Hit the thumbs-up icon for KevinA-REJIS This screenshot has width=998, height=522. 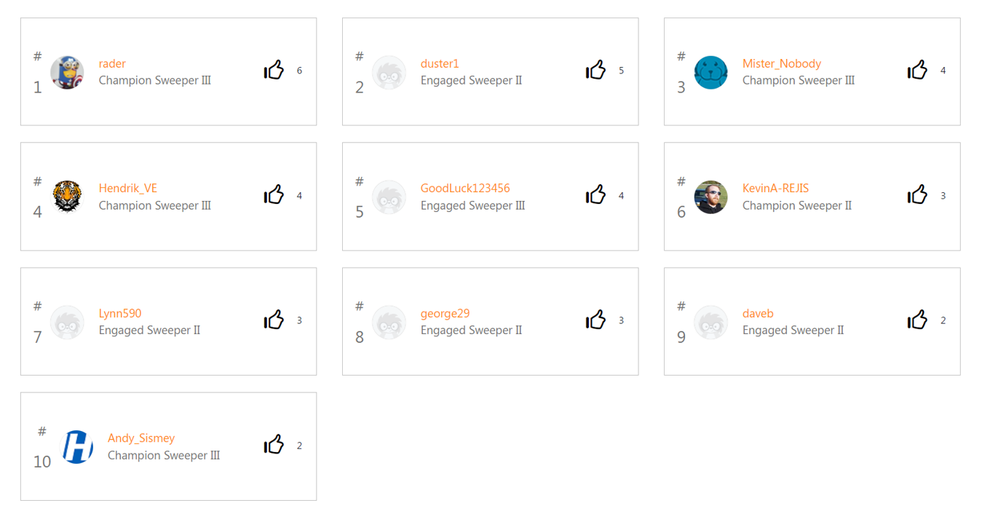918,196
